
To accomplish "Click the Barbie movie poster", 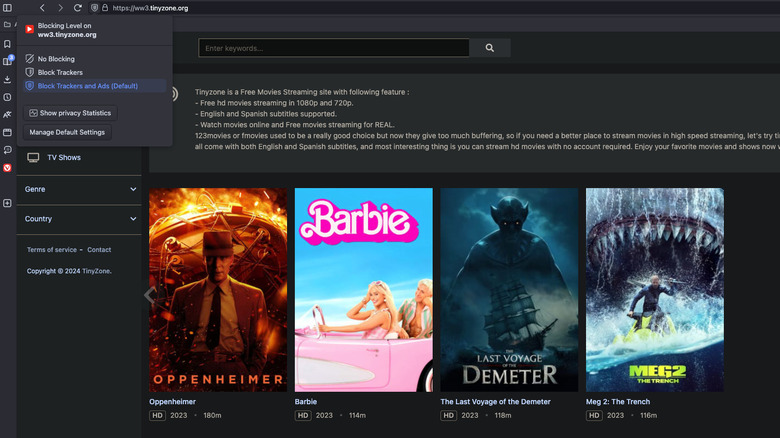I will pyautogui.click(x=363, y=289).
